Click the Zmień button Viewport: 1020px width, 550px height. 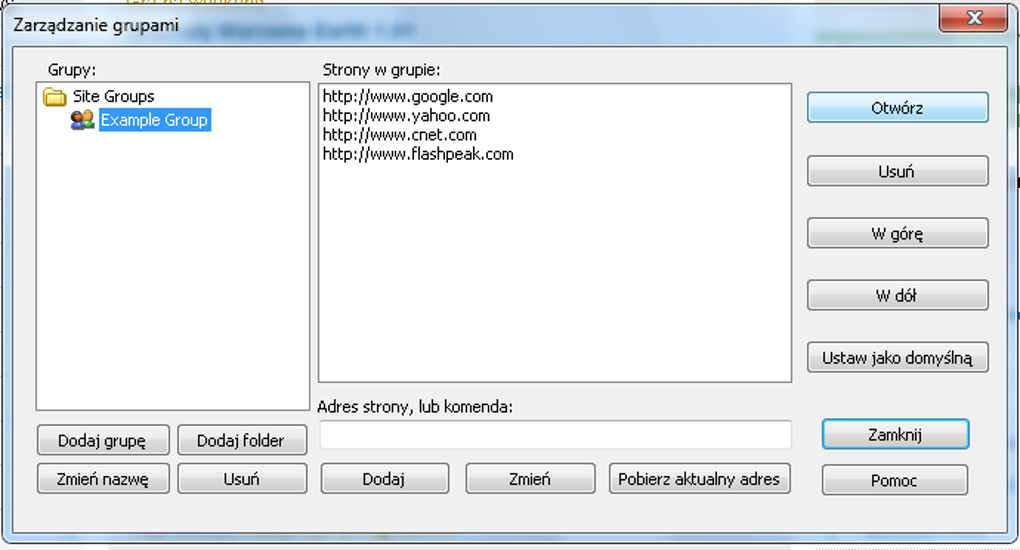(x=530, y=479)
